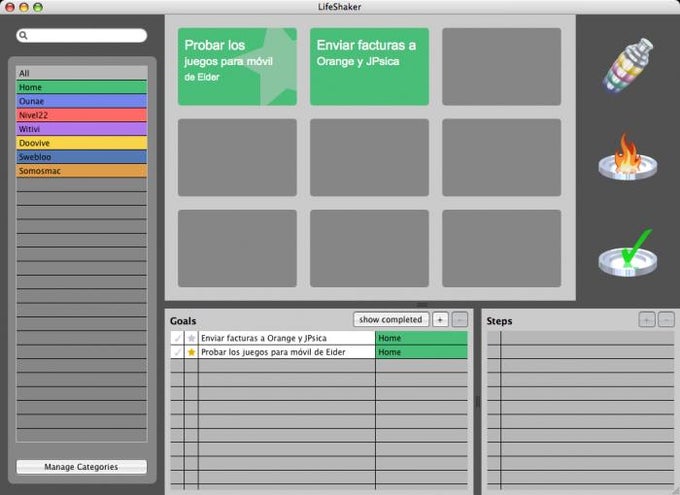Viewport: 680px width, 495px height.
Task: Focus the search field
Action: [82, 36]
